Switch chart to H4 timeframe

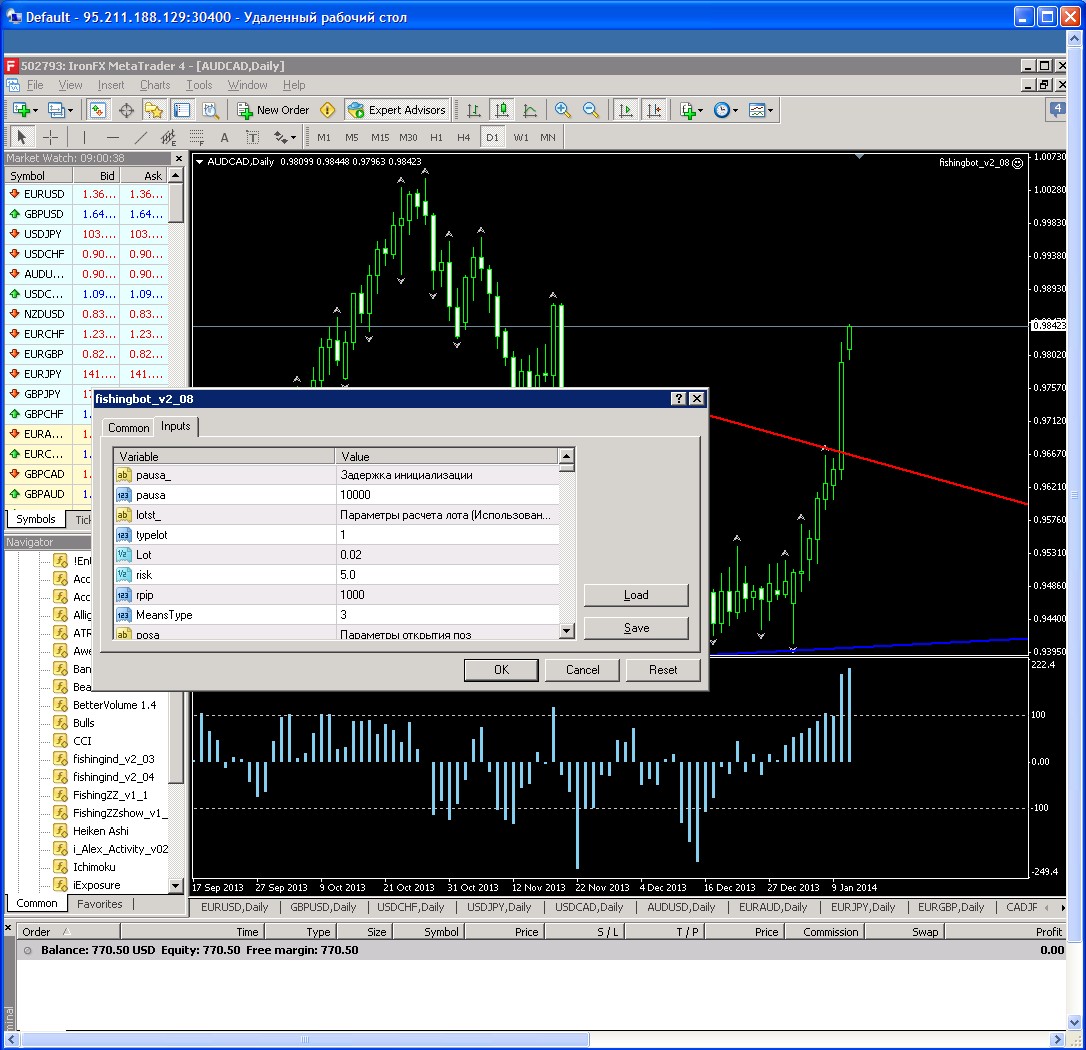463,137
